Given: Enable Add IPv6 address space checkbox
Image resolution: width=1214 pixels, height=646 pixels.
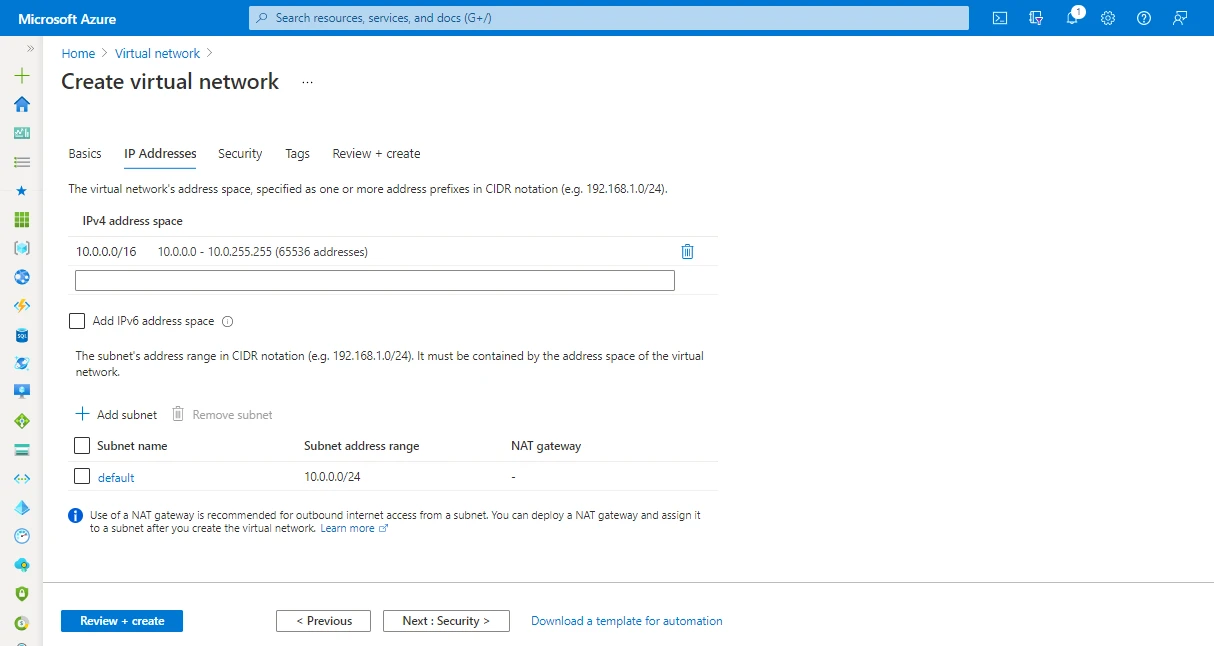Looking at the screenshot, I should (77, 321).
